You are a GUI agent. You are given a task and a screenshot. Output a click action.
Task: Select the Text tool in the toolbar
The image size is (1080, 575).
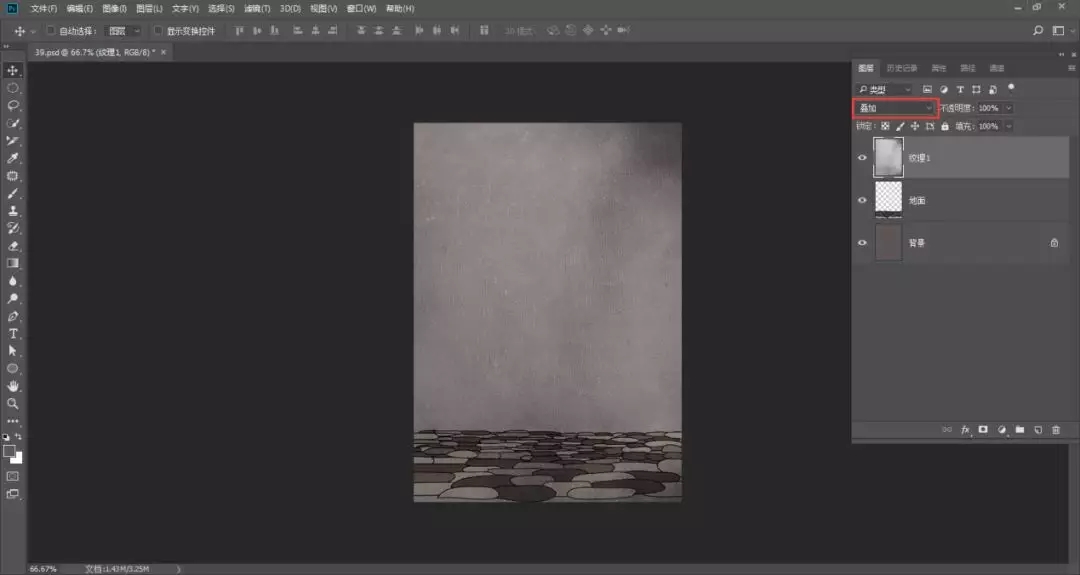pyautogui.click(x=13, y=333)
